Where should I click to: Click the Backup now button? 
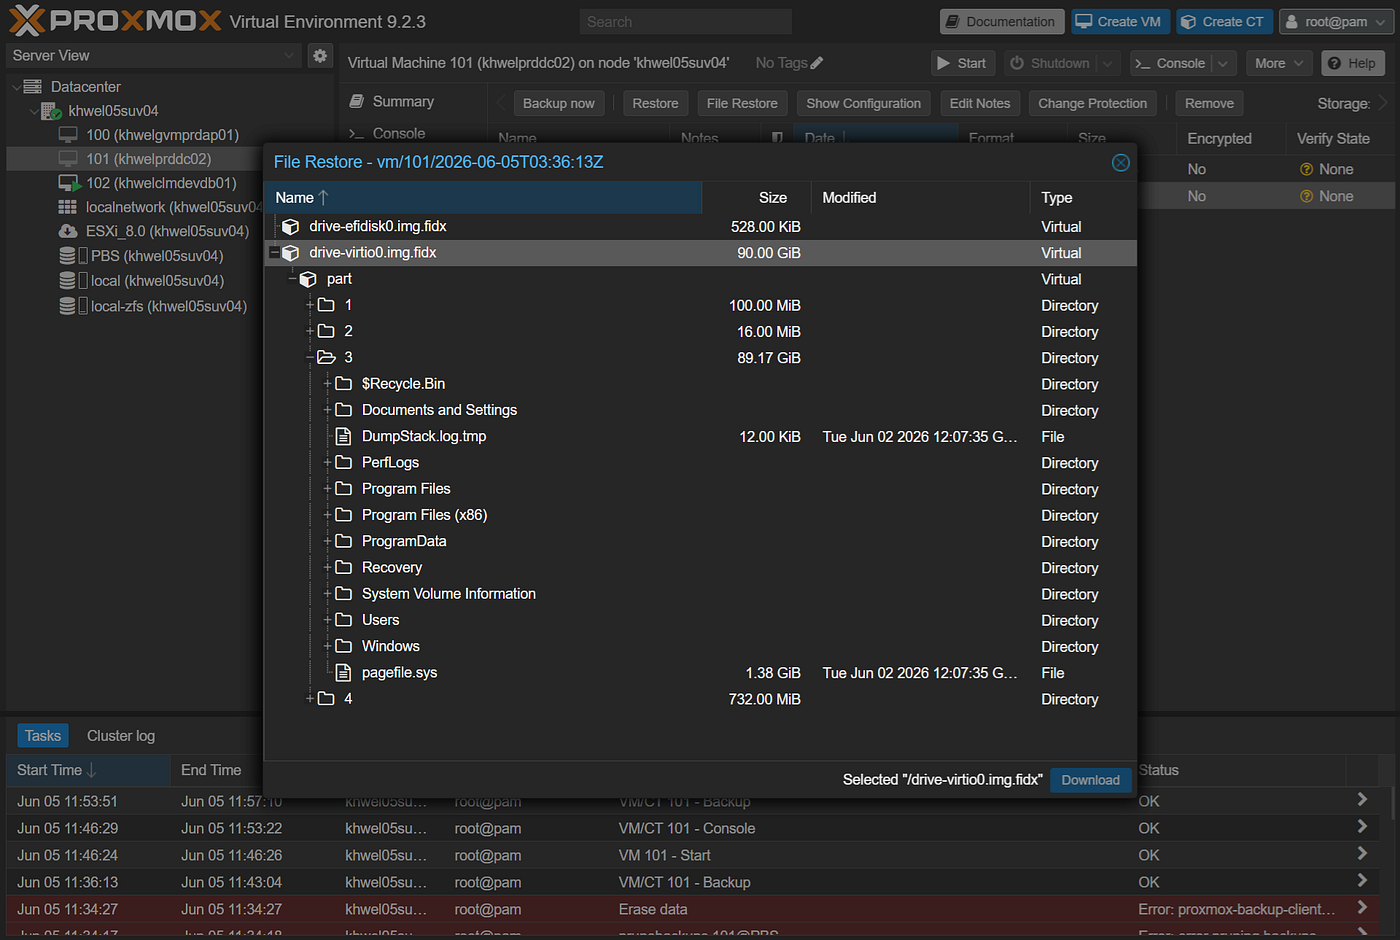point(559,103)
